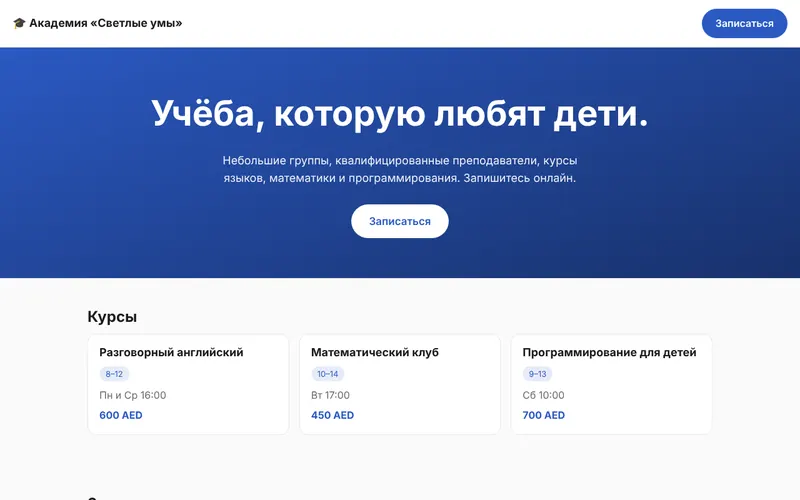Open the Математический клуб course card title
The width and height of the screenshot is (800, 500).
click(x=375, y=353)
